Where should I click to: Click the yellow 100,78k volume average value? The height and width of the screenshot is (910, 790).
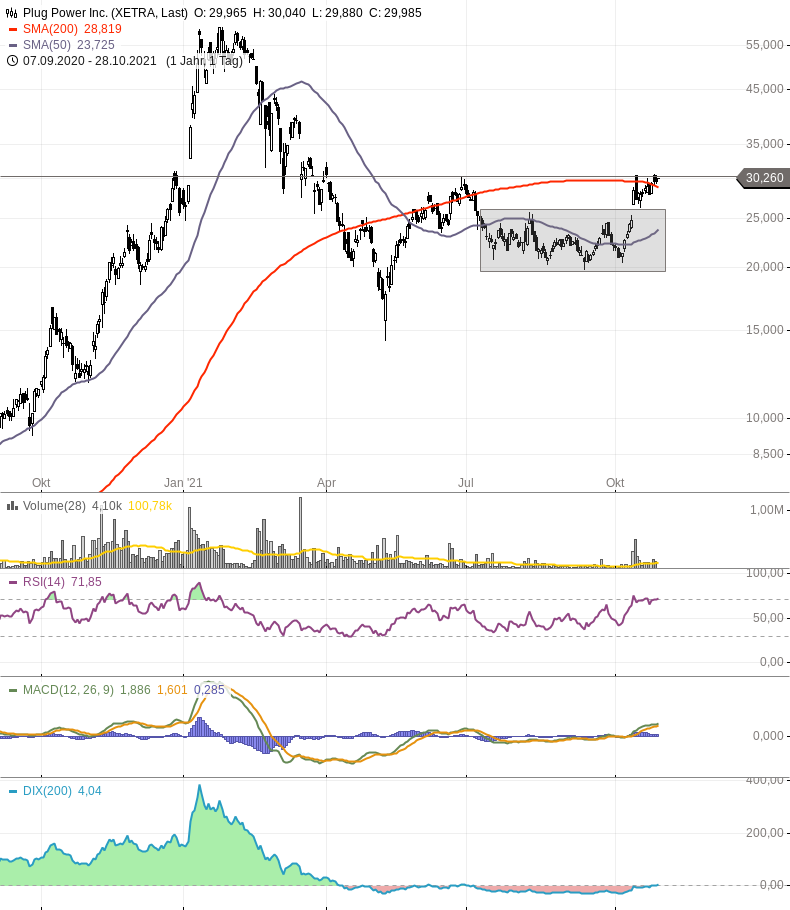tap(150, 506)
